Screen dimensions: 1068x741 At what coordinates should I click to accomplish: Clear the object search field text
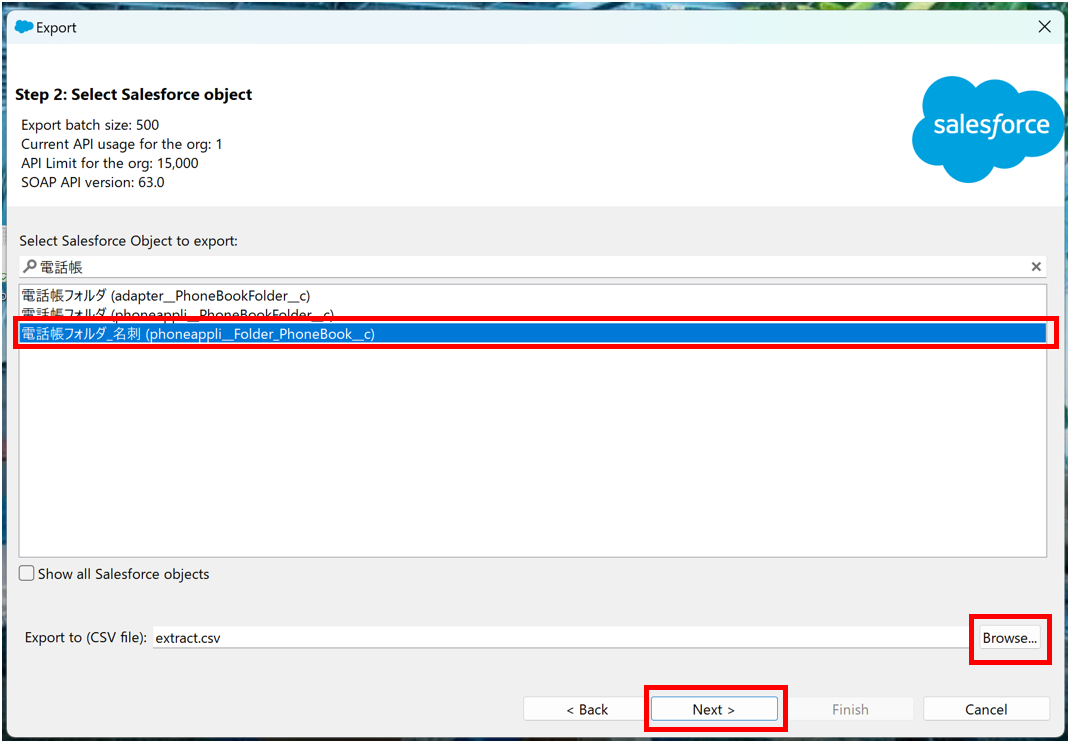(1036, 267)
